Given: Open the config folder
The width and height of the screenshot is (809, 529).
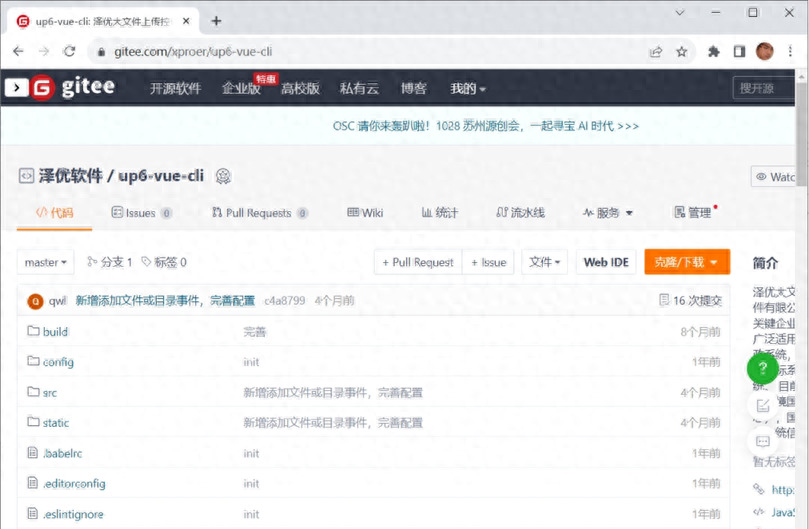Looking at the screenshot, I should tap(58, 362).
